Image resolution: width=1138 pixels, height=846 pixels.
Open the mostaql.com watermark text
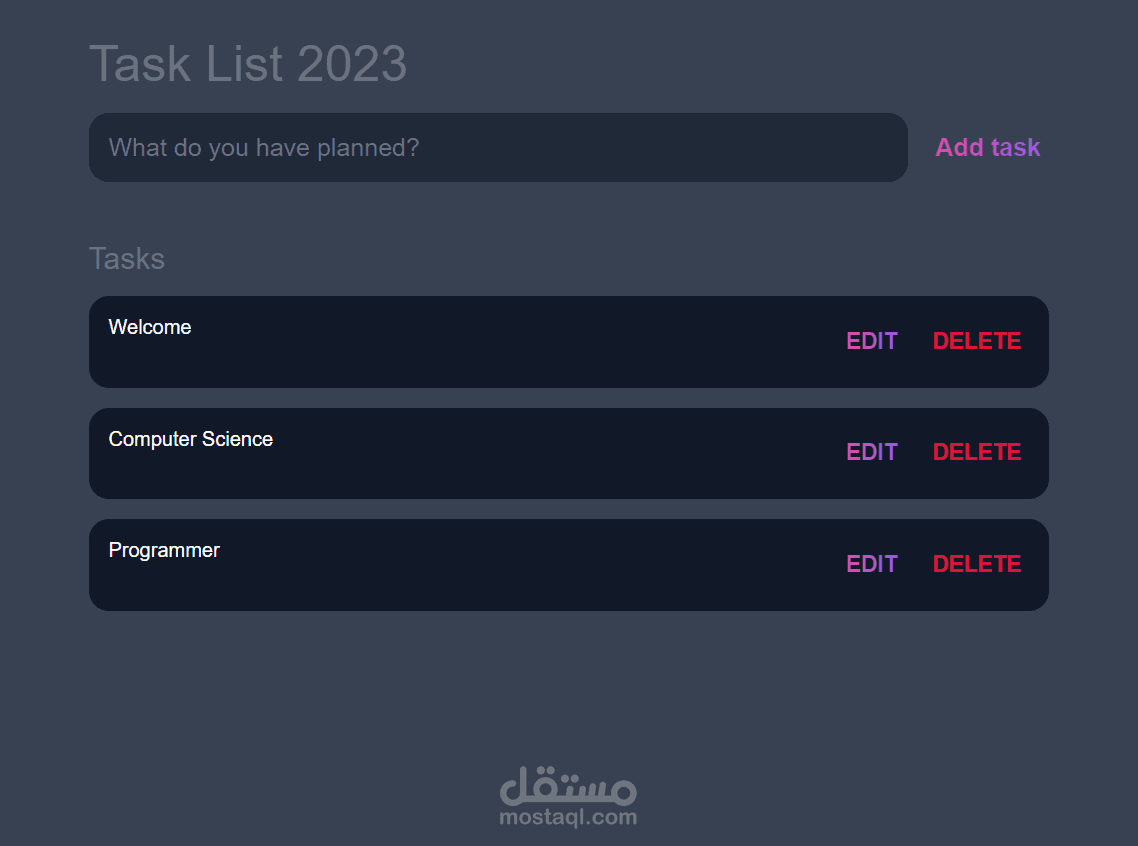pos(567,818)
